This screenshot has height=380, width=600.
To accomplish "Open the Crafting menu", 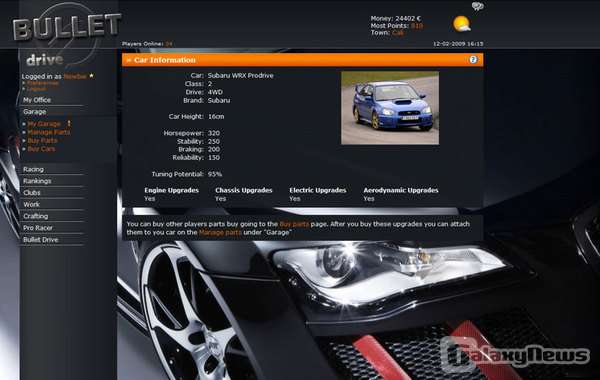I will 36,216.
